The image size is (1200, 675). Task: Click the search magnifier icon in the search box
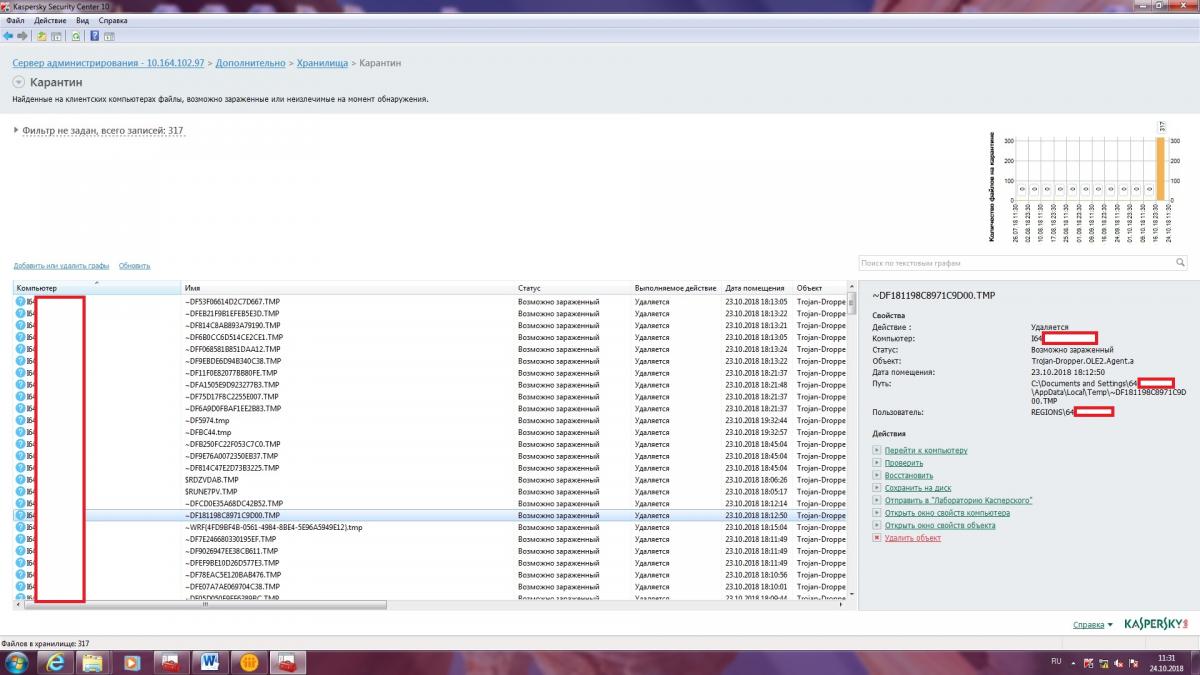[x=1180, y=263]
